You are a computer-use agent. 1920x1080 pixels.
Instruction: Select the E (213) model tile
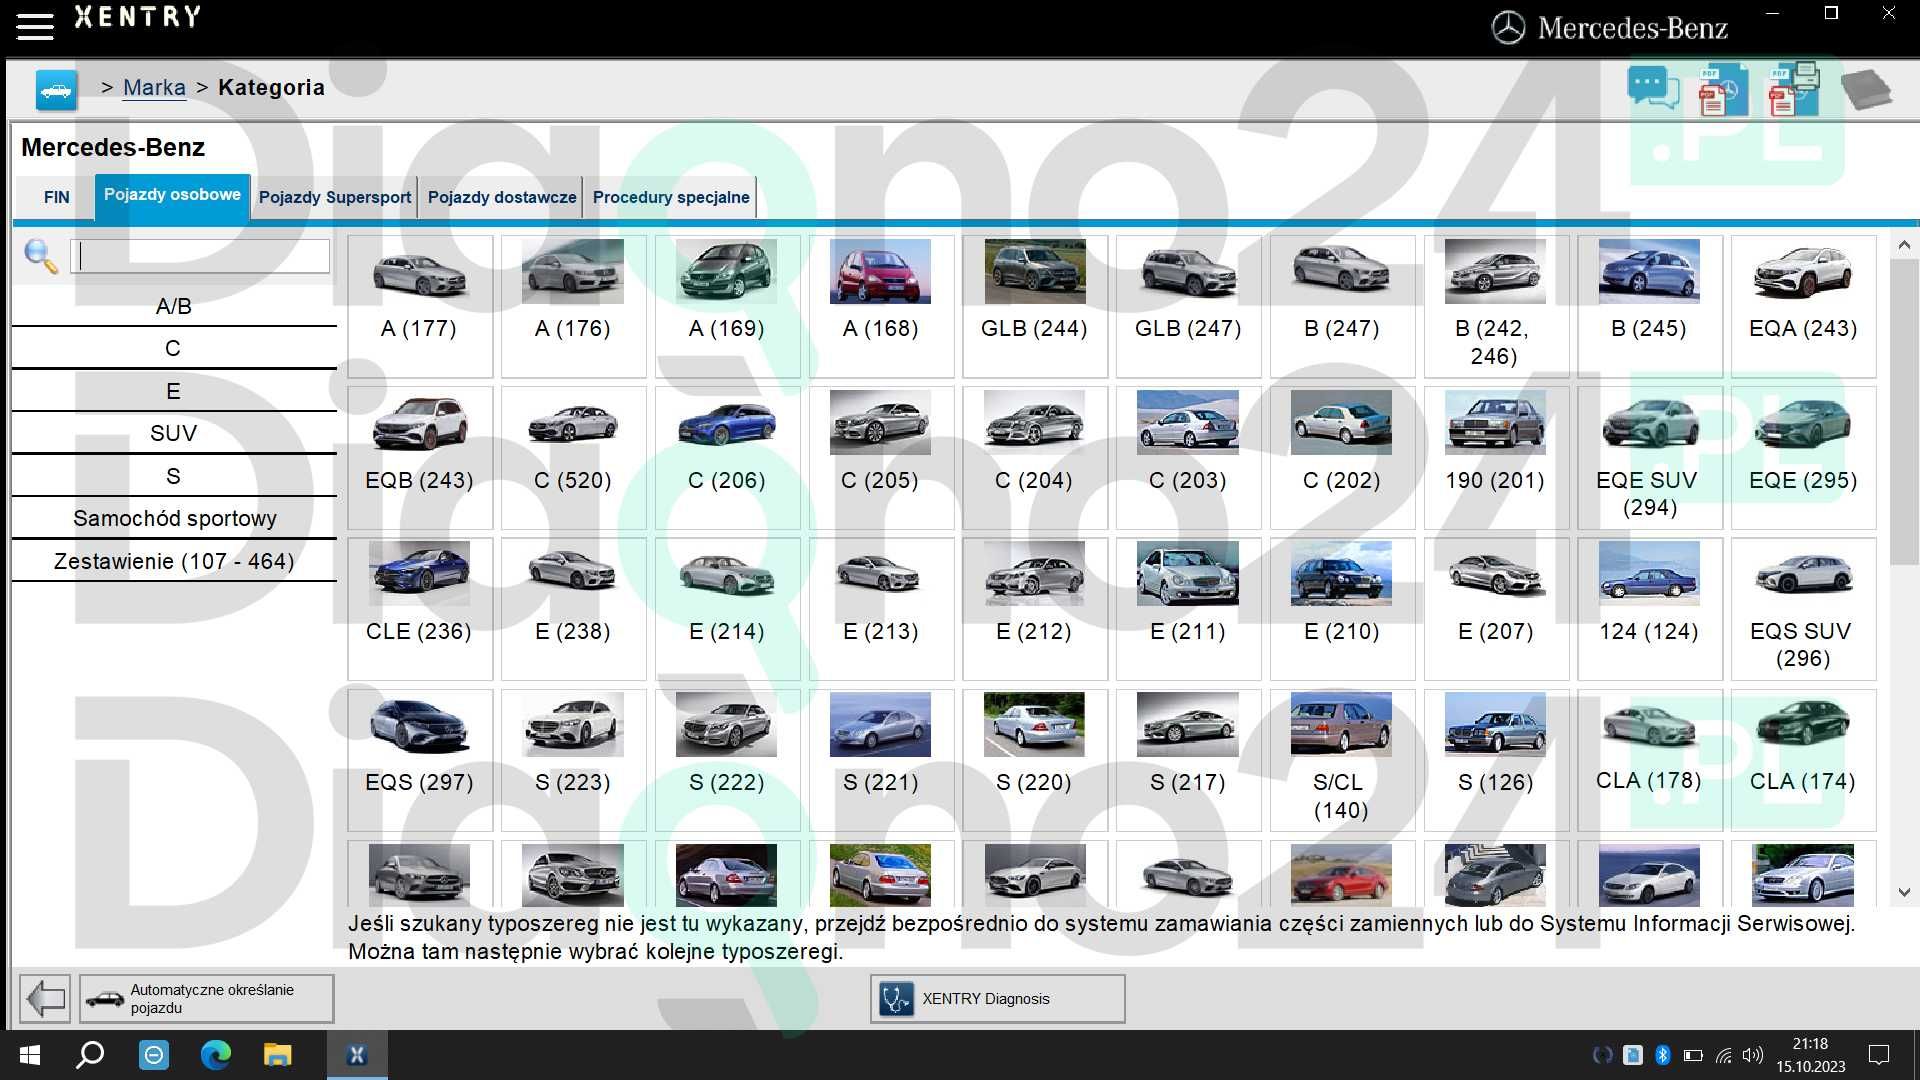click(880, 608)
